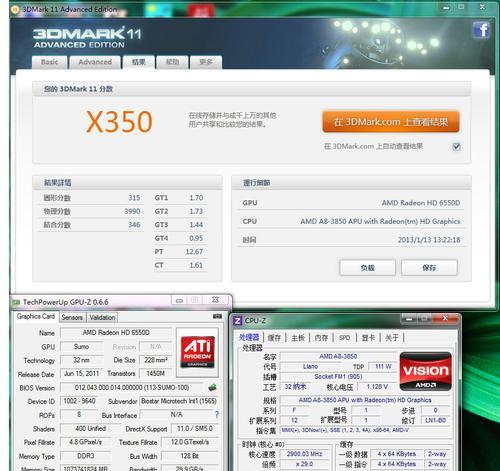This screenshot has width=500, height=471.
Task: Click the GT2 result 1.73
Action: (x=196, y=211)
